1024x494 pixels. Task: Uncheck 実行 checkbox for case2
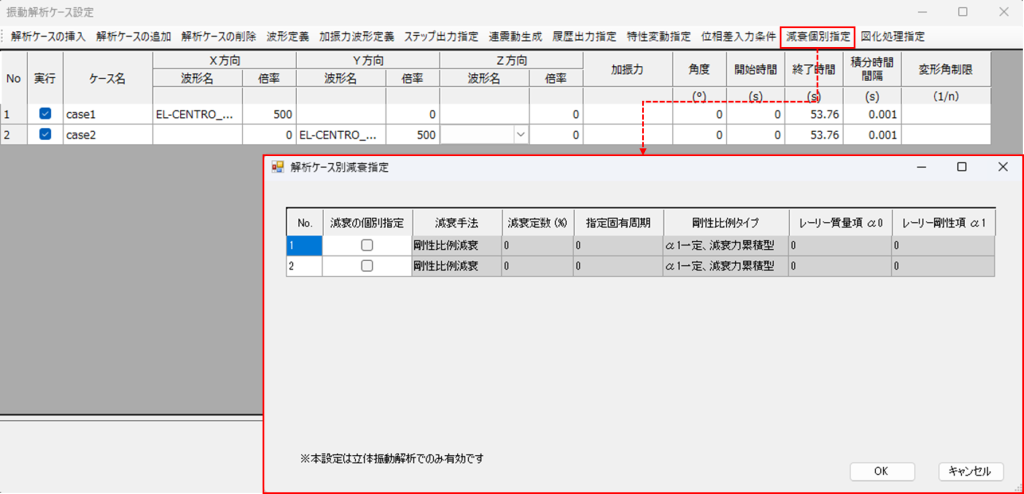pos(45,134)
